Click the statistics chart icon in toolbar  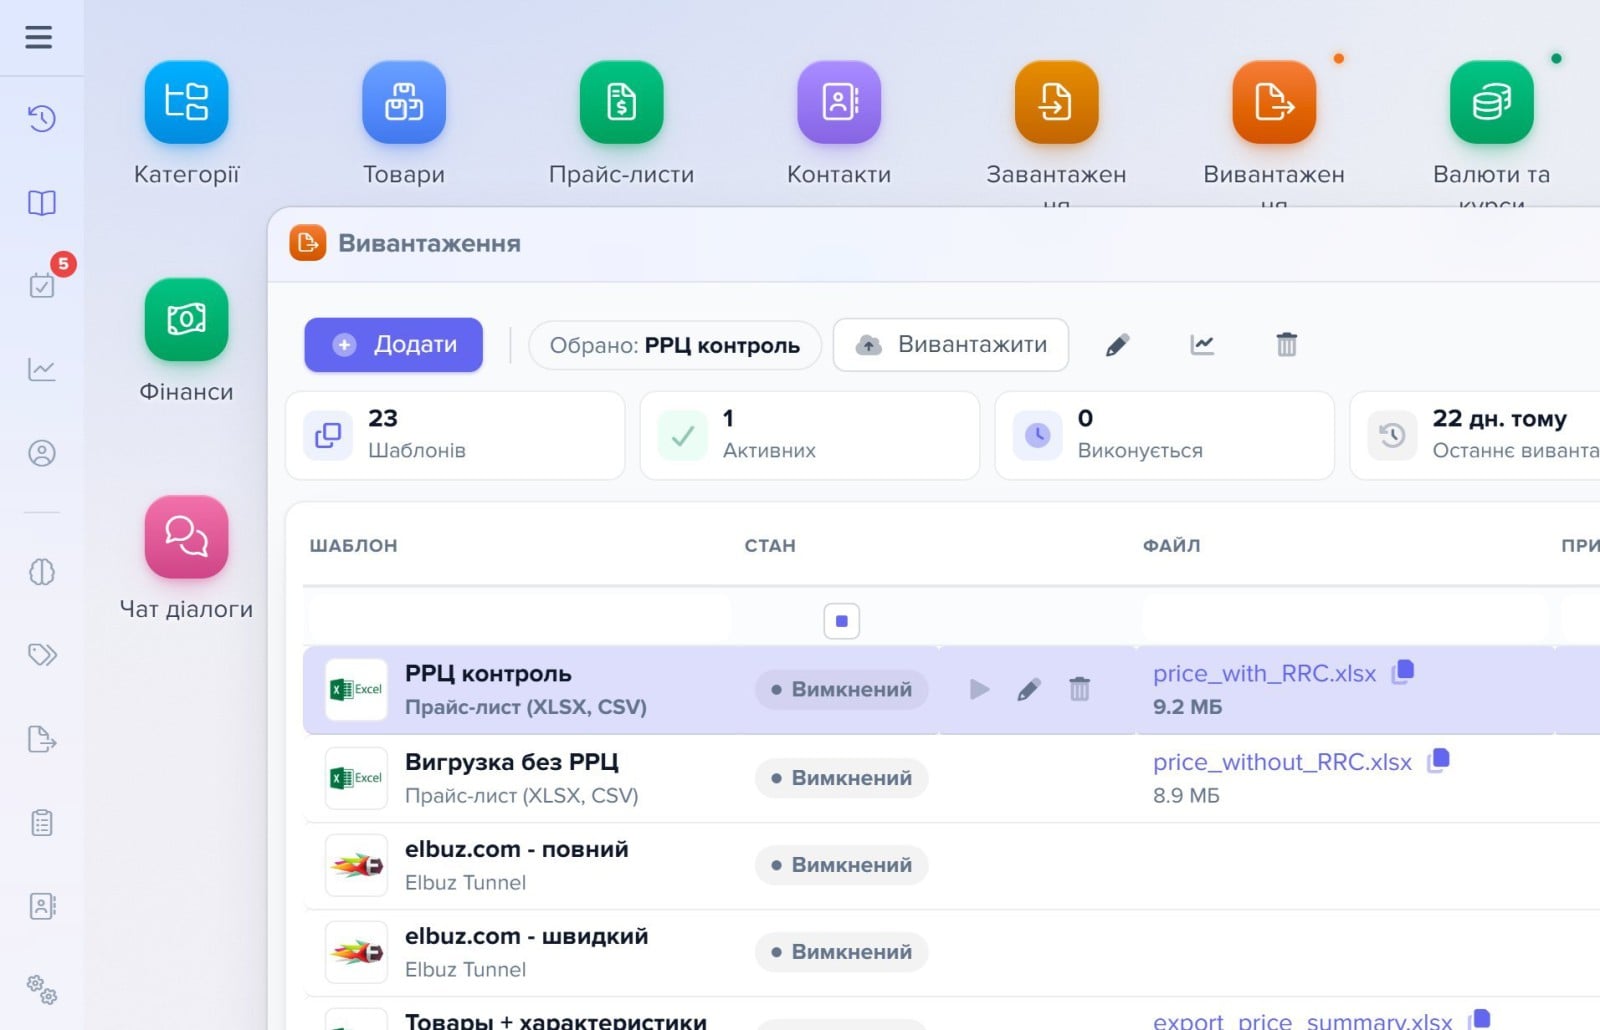(x=1202, y=345)
